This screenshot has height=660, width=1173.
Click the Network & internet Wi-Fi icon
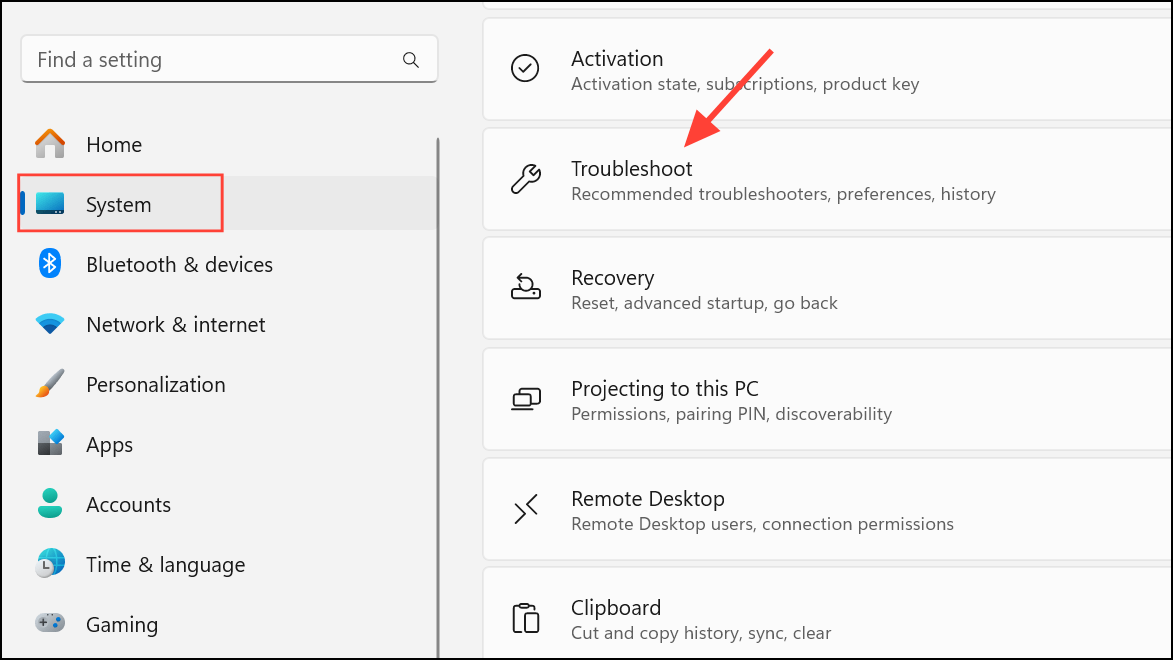coord(49,324)
